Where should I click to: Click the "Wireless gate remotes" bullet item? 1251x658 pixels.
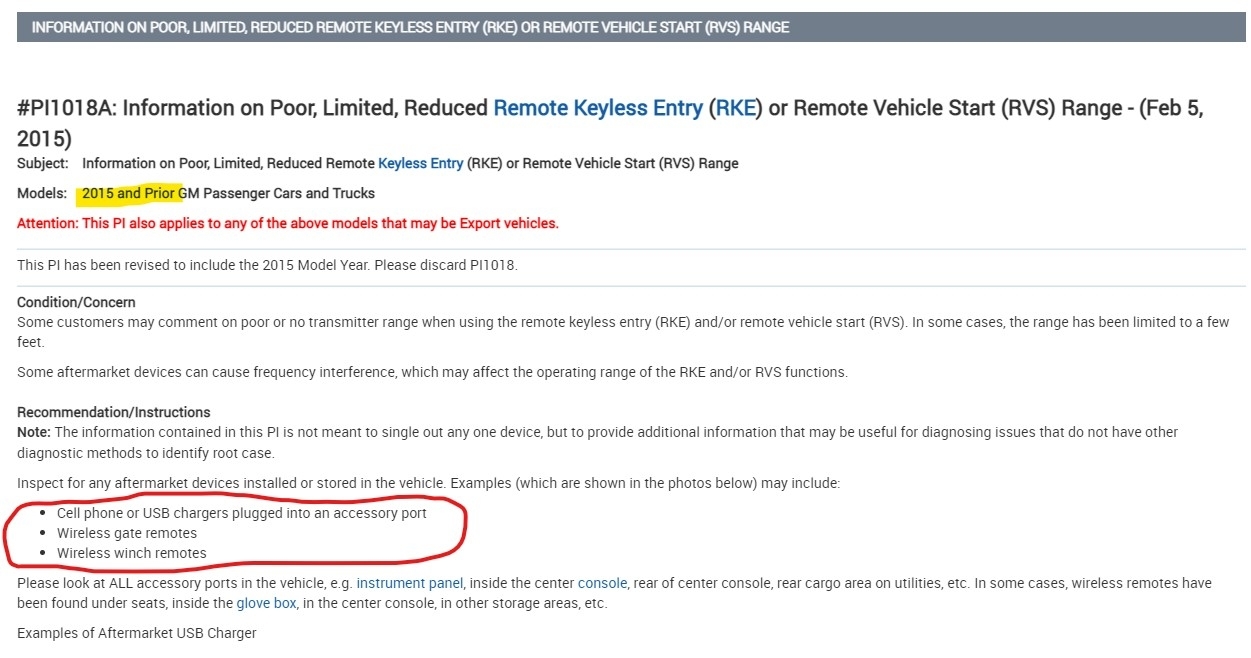coord(127,533)
